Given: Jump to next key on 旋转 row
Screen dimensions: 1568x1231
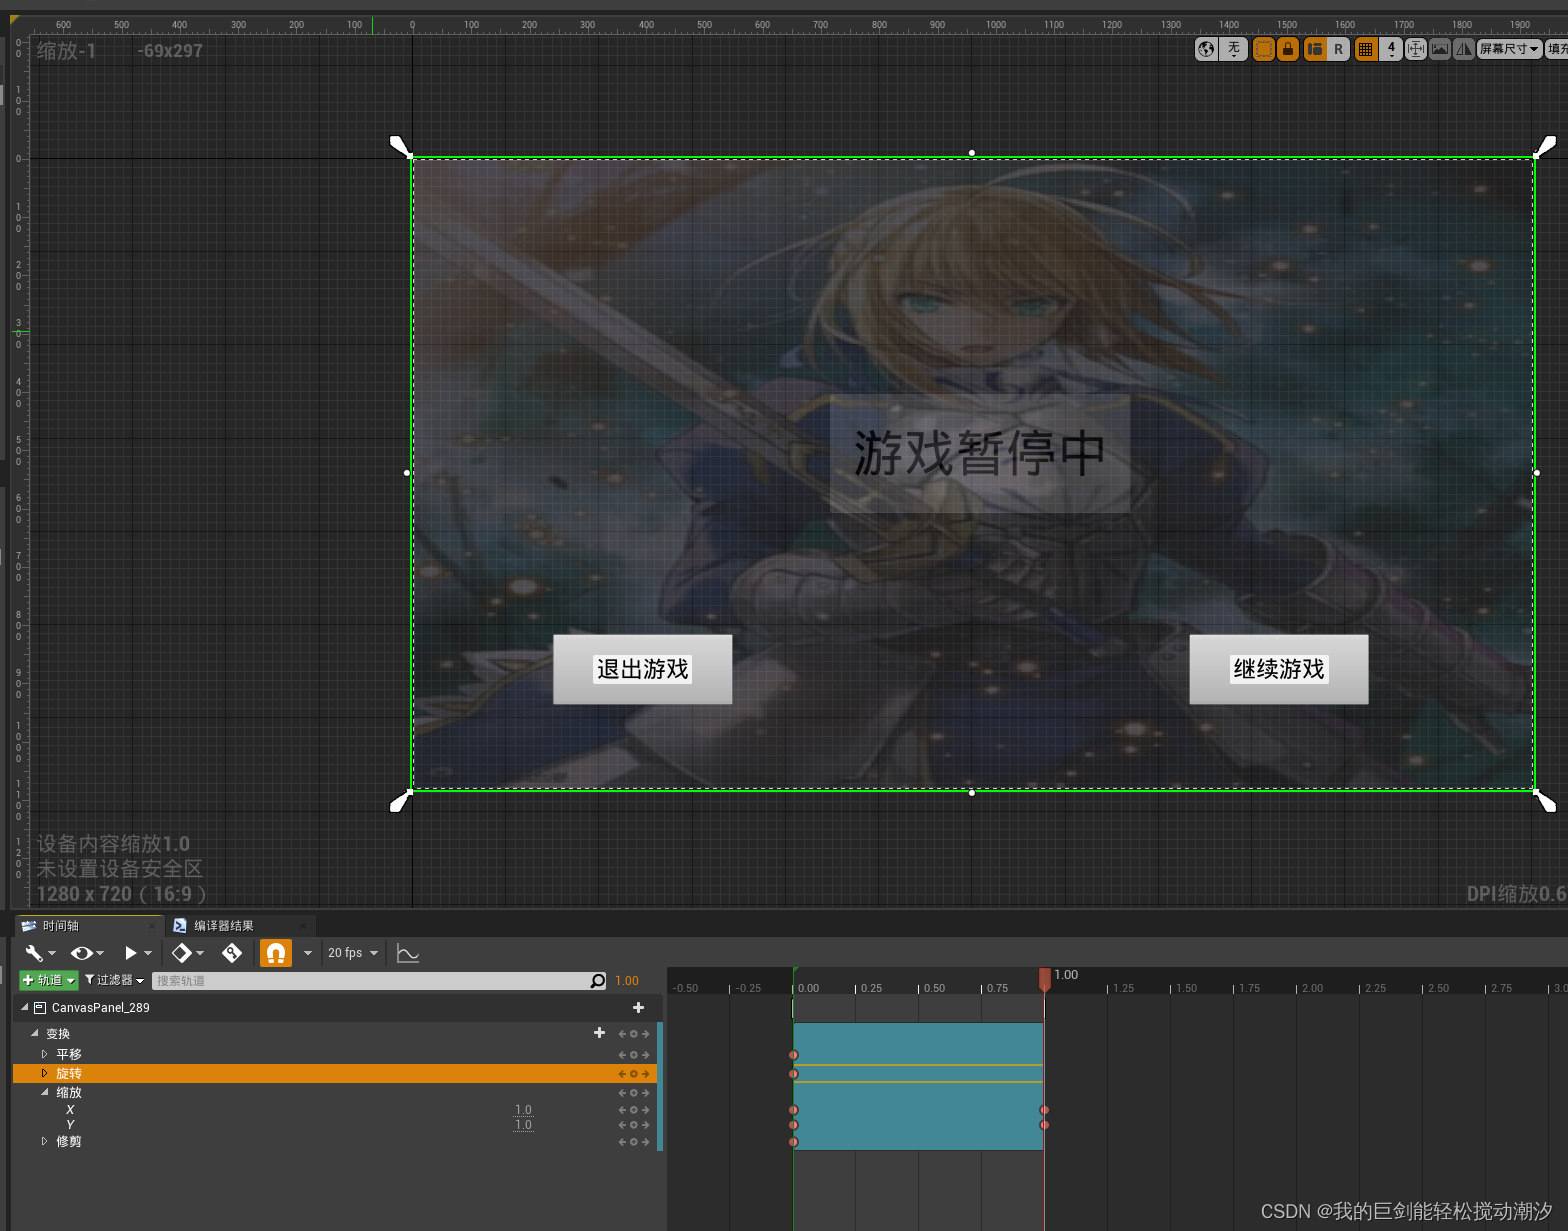Looking at the screenshot, I should [x=646, y=1074].
